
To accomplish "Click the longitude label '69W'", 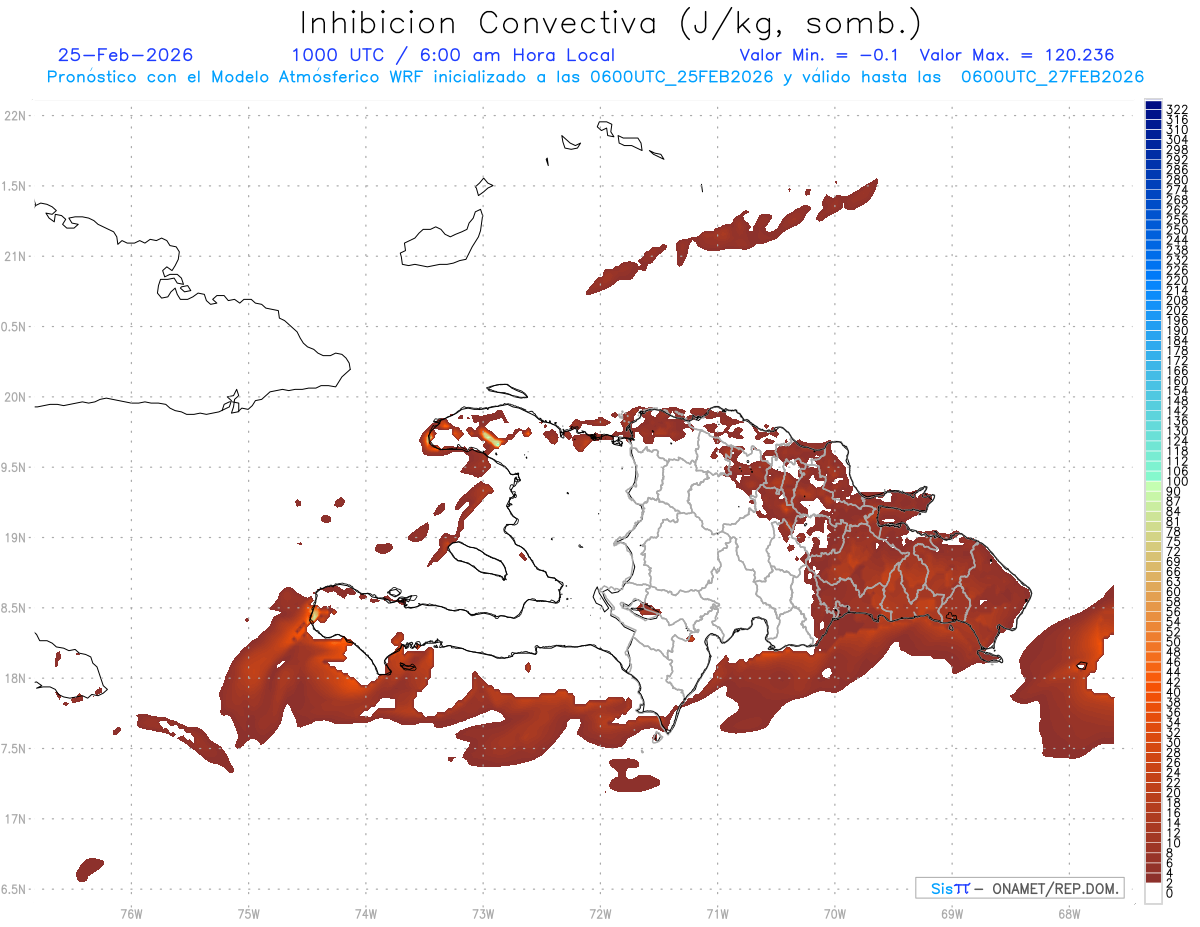I will [x=952, y=912].
